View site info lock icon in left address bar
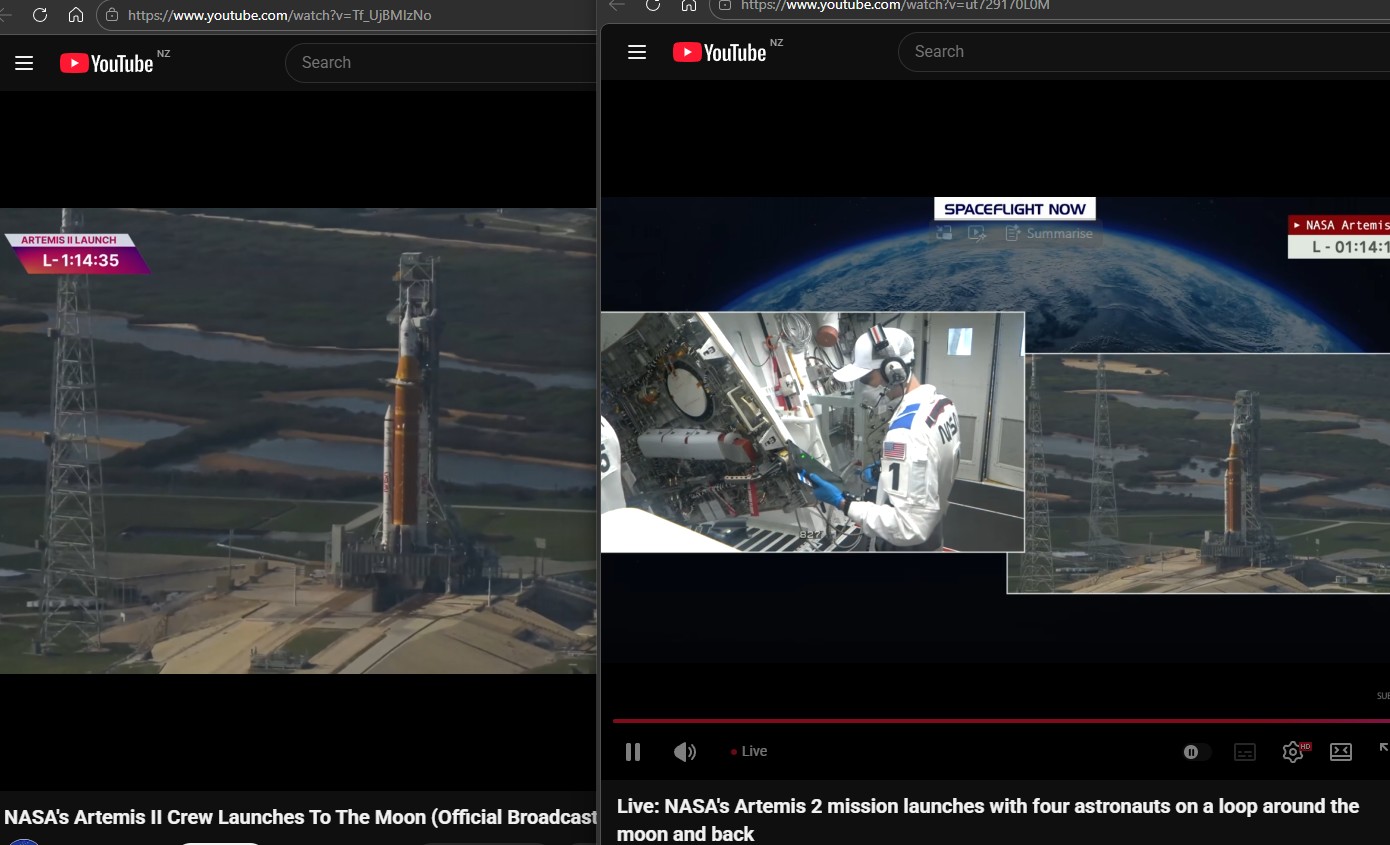Viewport: 1390px width, 845px height. point(112,15)
